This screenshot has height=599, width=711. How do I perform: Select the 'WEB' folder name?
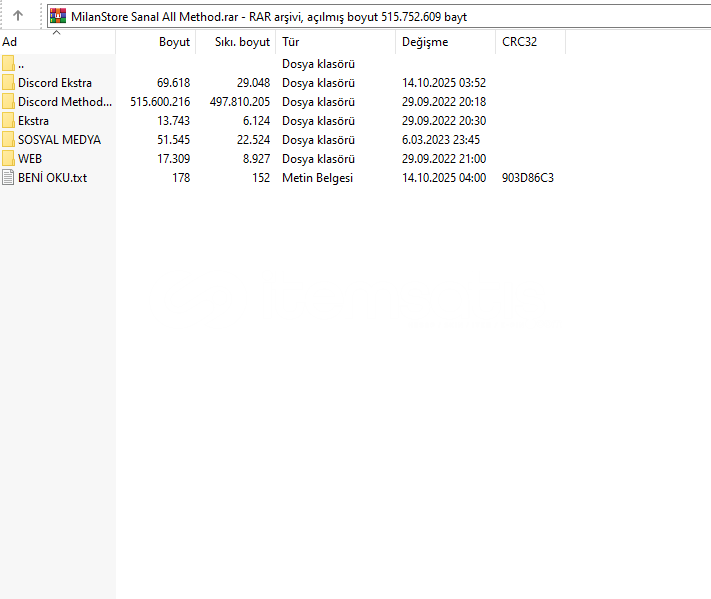pyautogui.click(x=30, y=159)
